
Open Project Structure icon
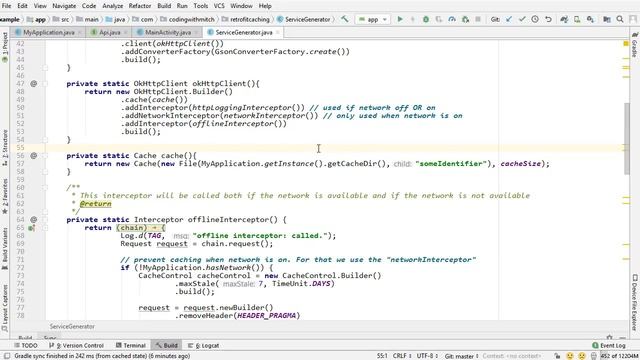(607, 19)
